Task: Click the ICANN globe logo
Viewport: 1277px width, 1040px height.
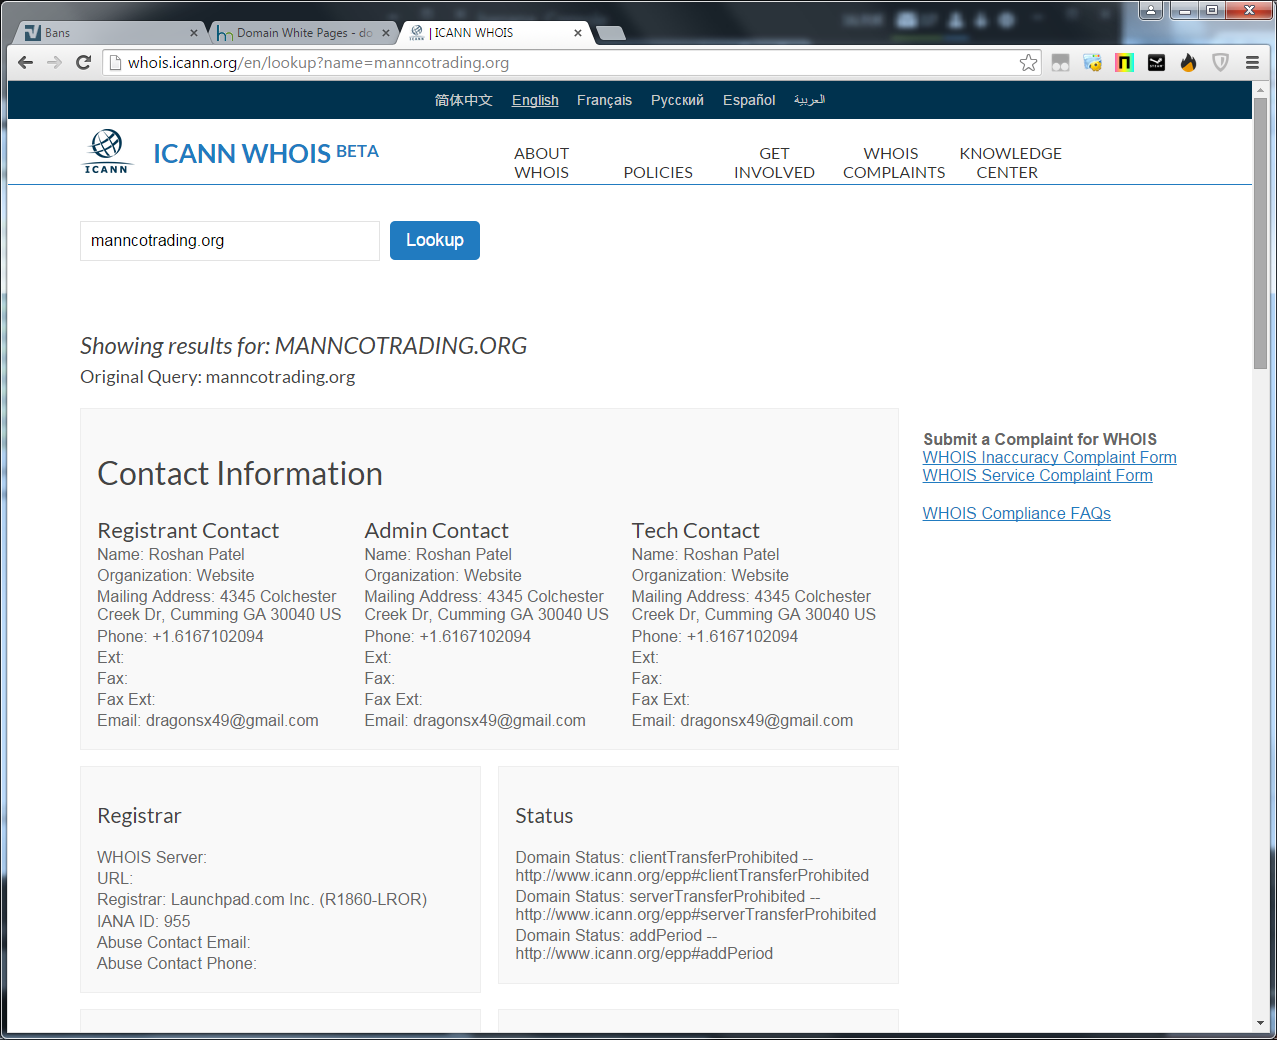Action: pyautogui.click(x=106, y=151)
